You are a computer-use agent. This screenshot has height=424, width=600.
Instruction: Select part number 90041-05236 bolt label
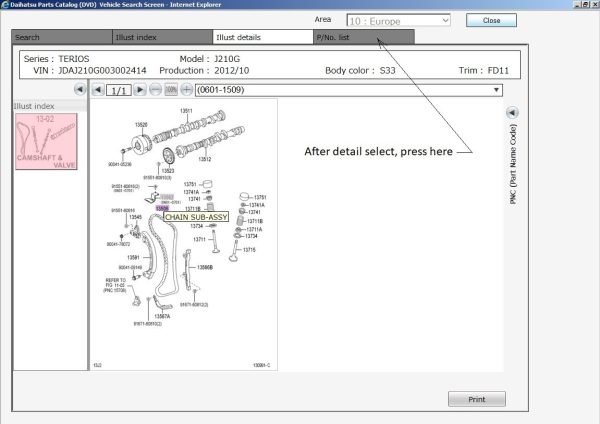120,164
